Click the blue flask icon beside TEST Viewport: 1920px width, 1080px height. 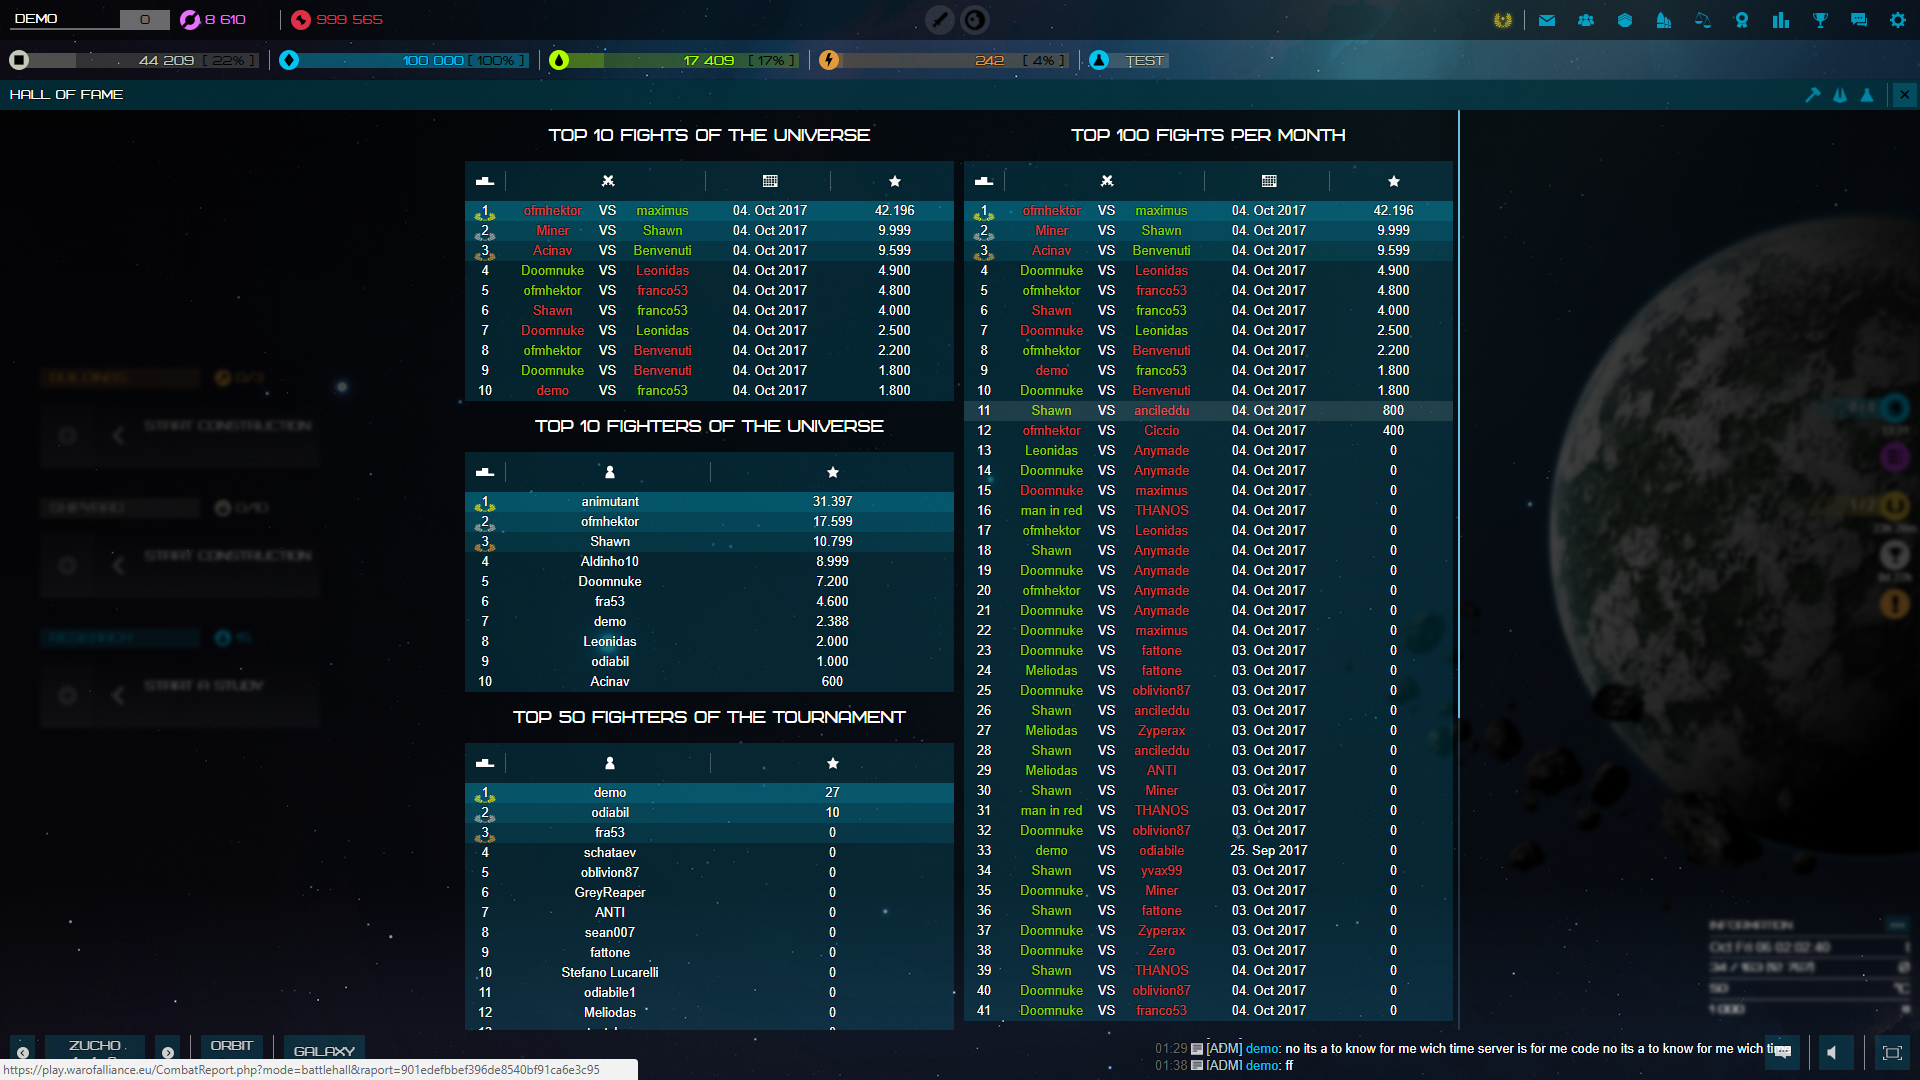point(1099,60)
